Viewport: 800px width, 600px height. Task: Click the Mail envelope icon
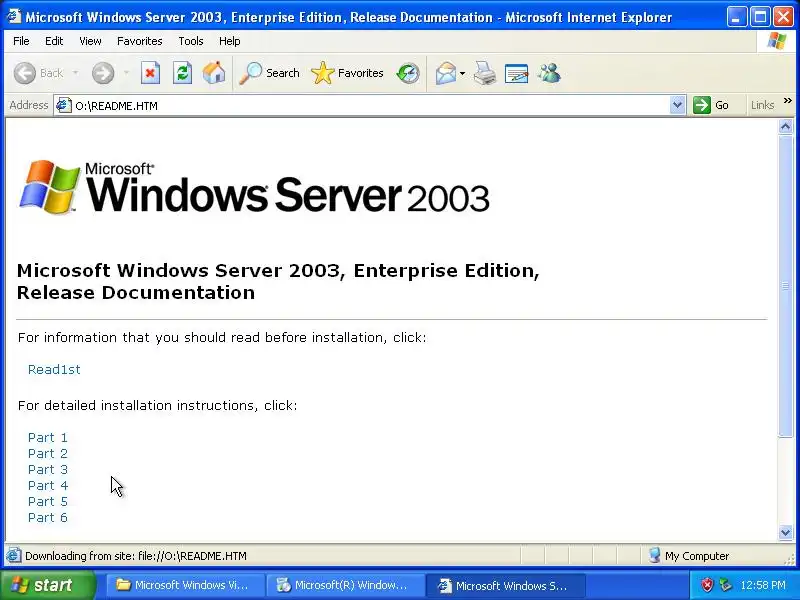[x=446, y=73]
